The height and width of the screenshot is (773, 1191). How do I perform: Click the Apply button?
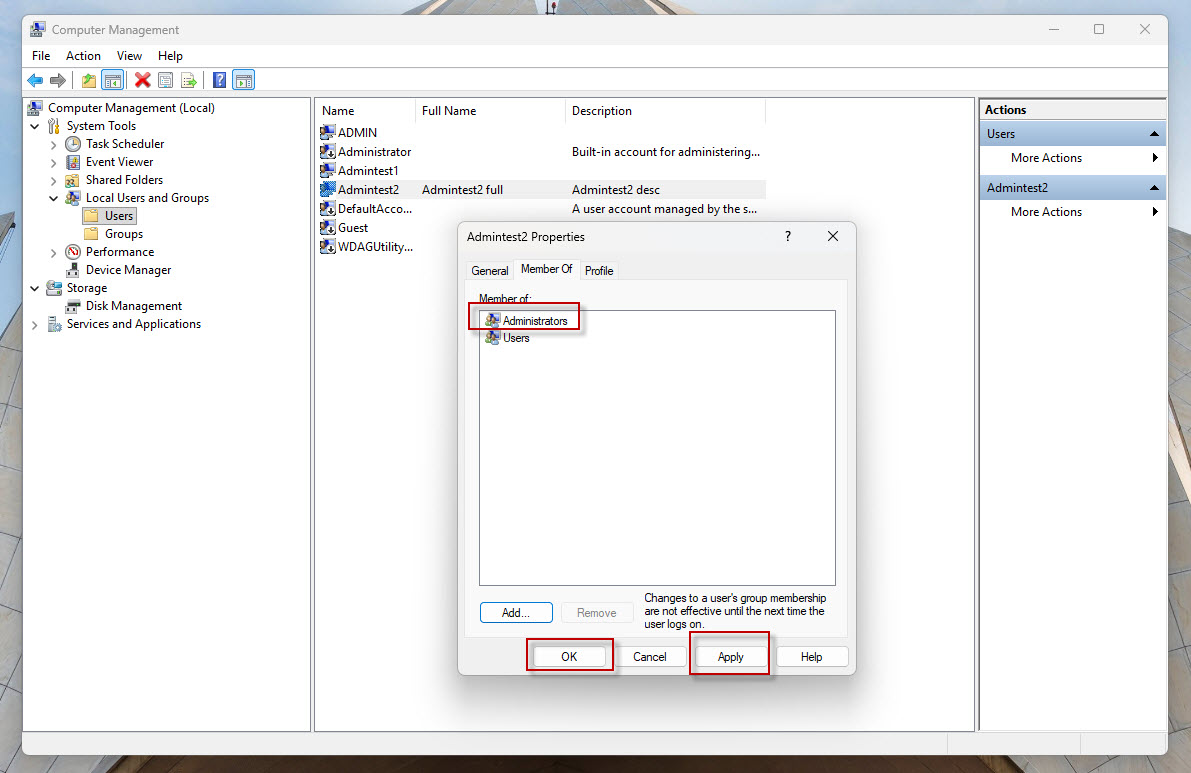[x=730, y=657]
